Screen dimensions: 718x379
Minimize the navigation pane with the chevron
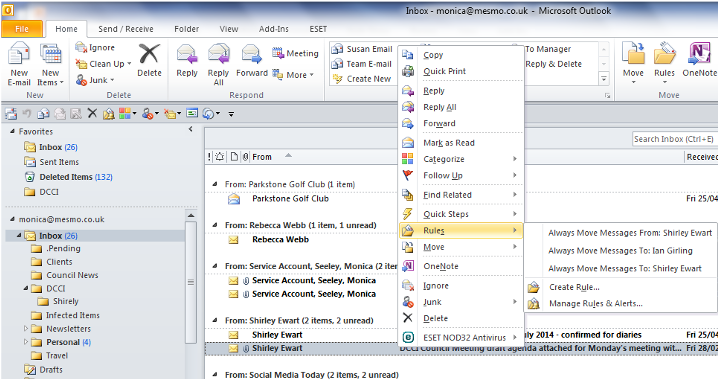pyautogui.click(x=190, y=130)
